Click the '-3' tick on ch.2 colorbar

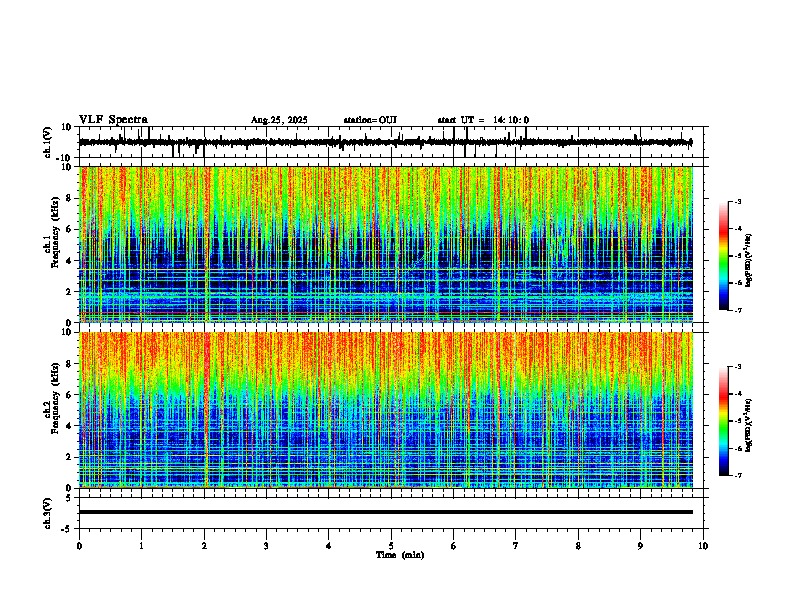coord(737,367)
